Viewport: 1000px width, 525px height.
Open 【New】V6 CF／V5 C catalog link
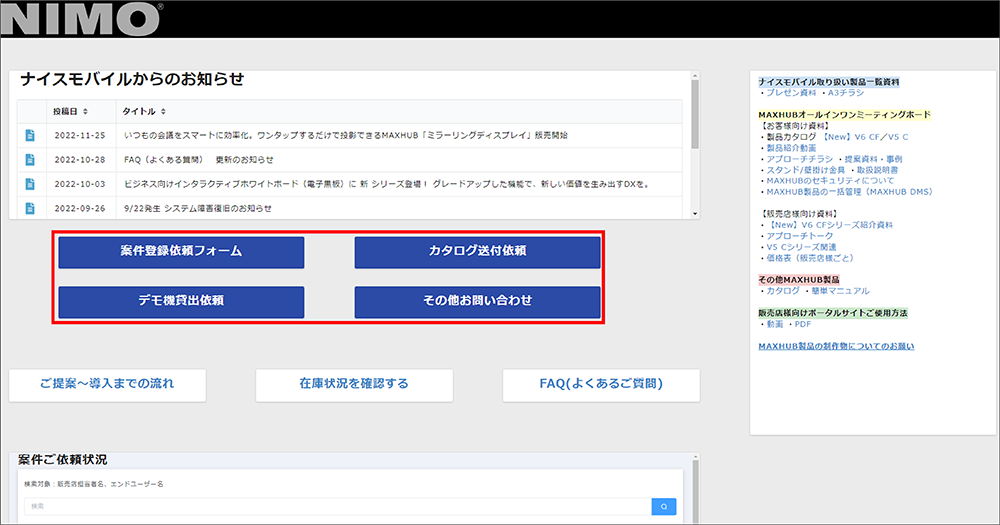(x=865, y=137)
